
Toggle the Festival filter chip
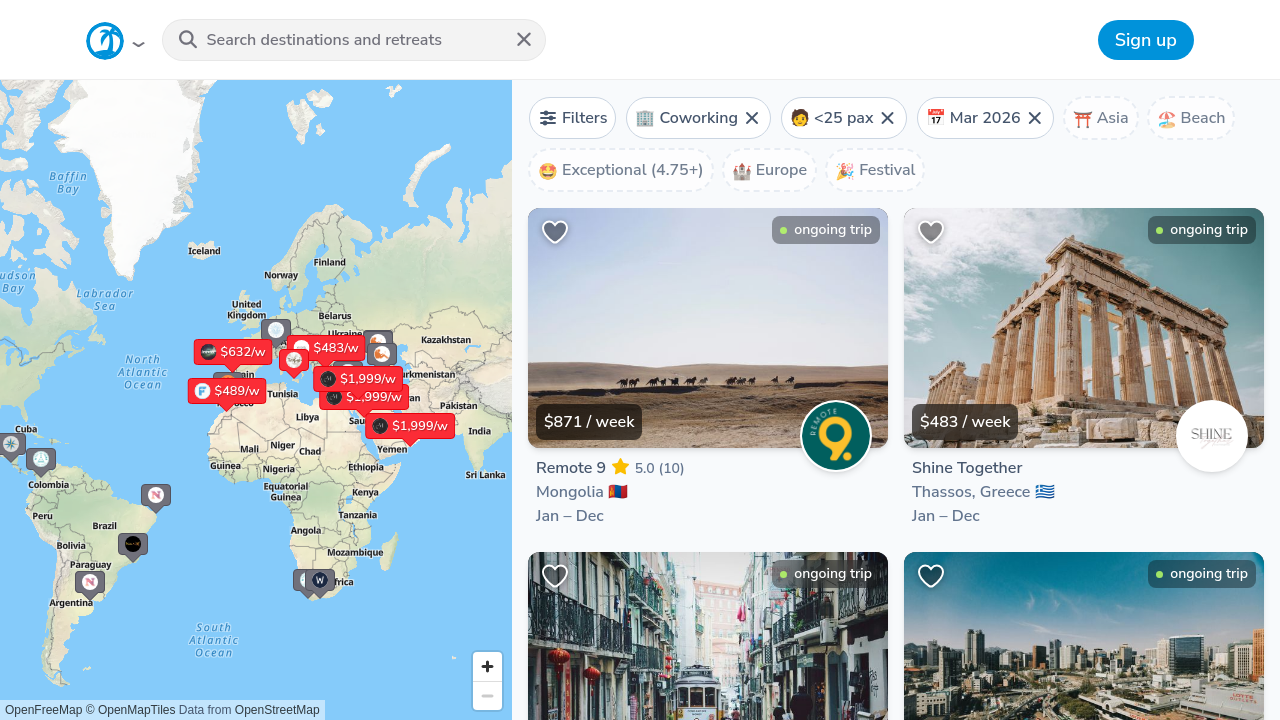[876, 170]
